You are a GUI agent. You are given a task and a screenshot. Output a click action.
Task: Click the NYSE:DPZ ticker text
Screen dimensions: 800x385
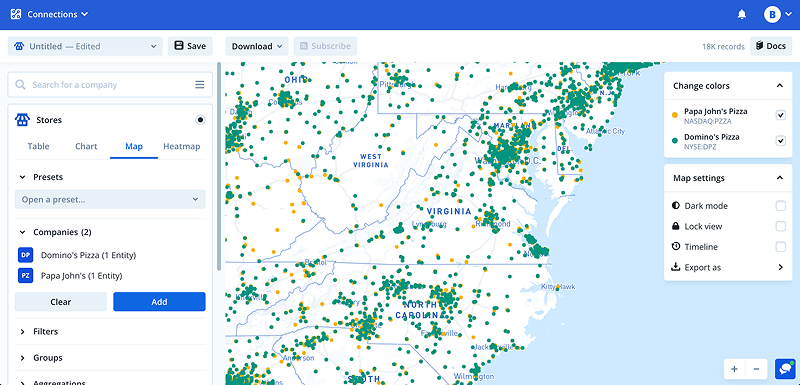700,146
